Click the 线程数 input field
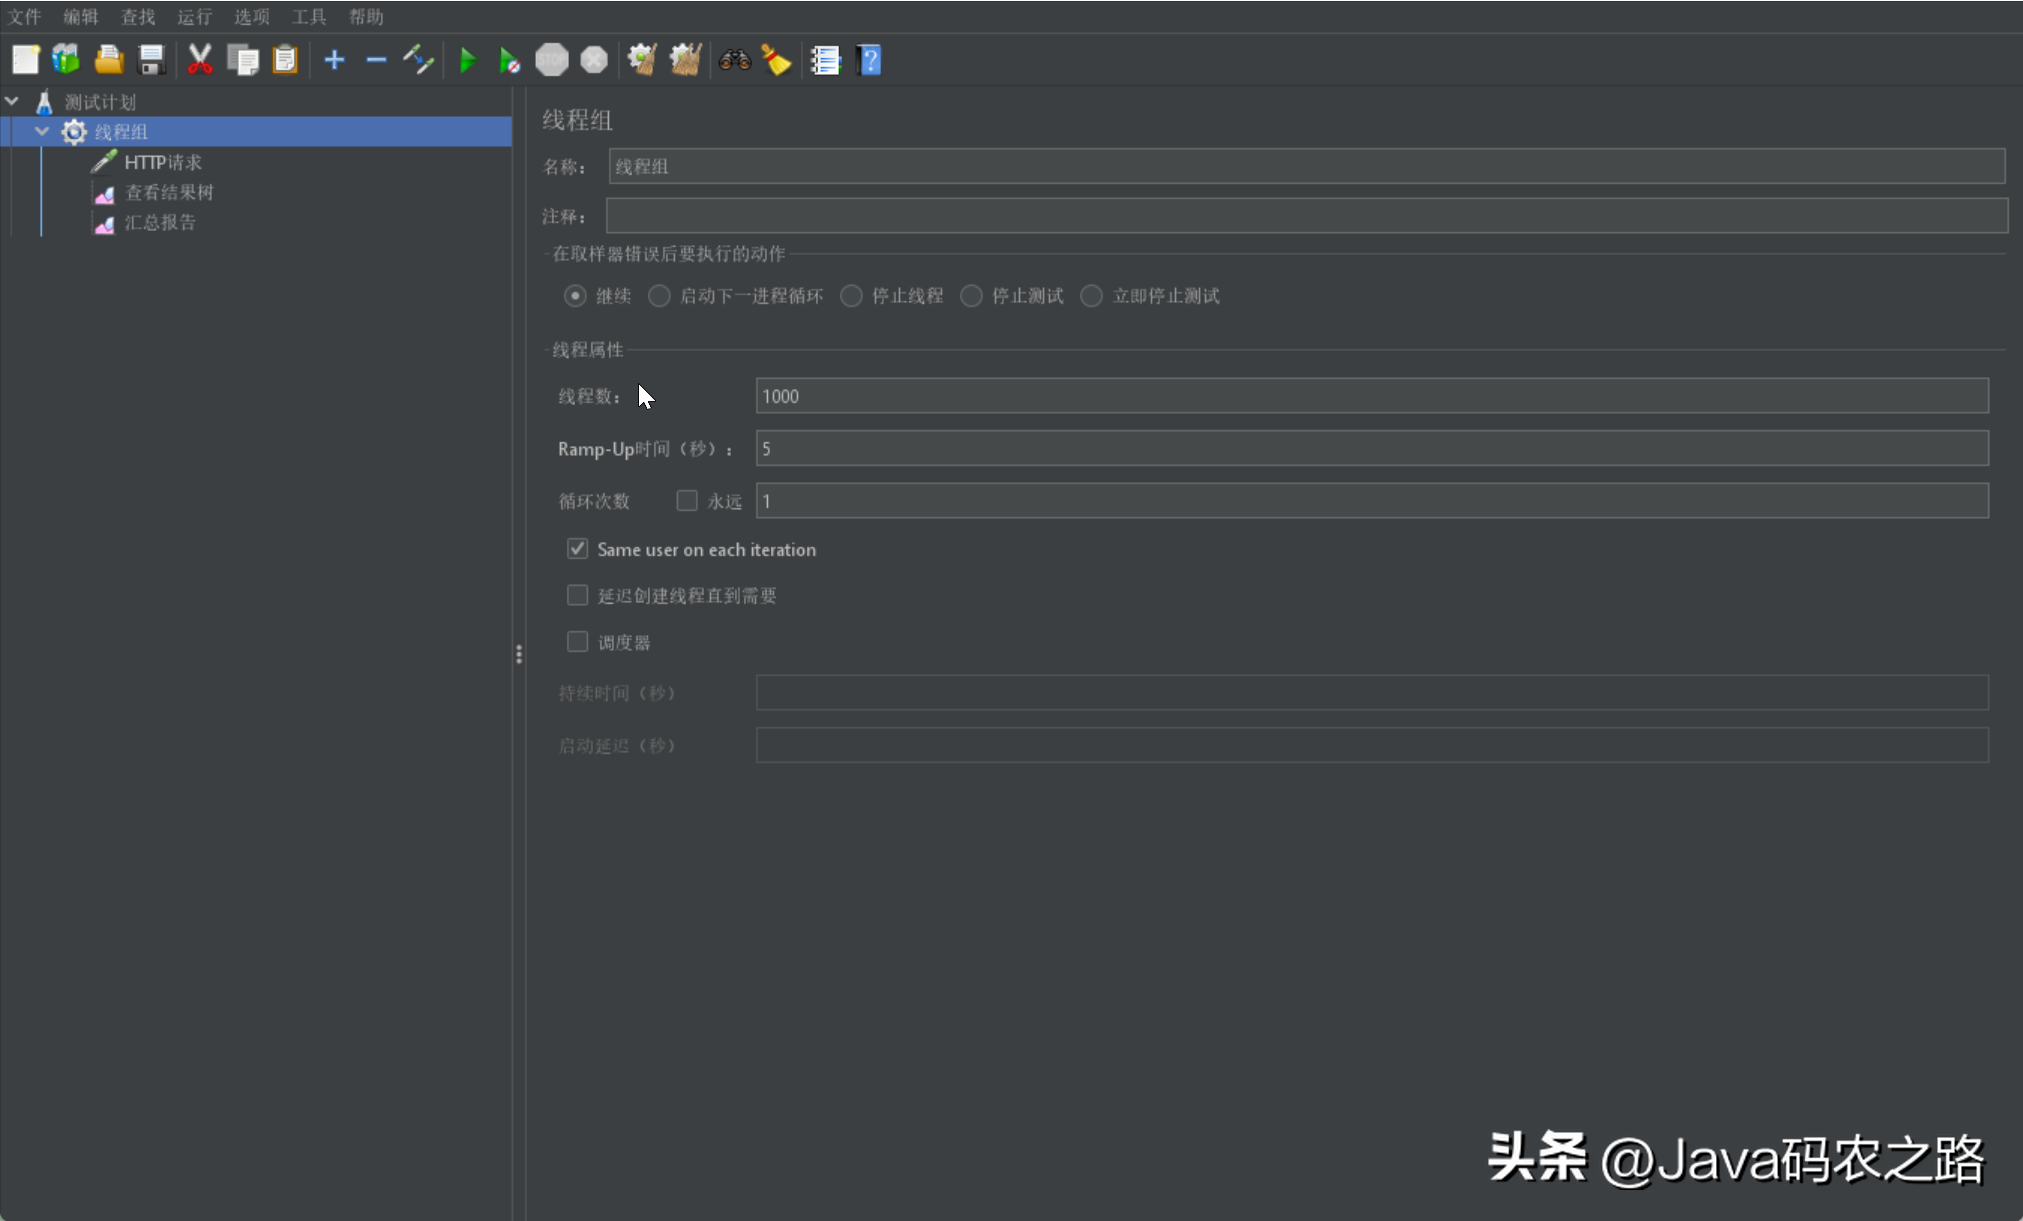2023x1221 pixels. [x=1371, y=396]
